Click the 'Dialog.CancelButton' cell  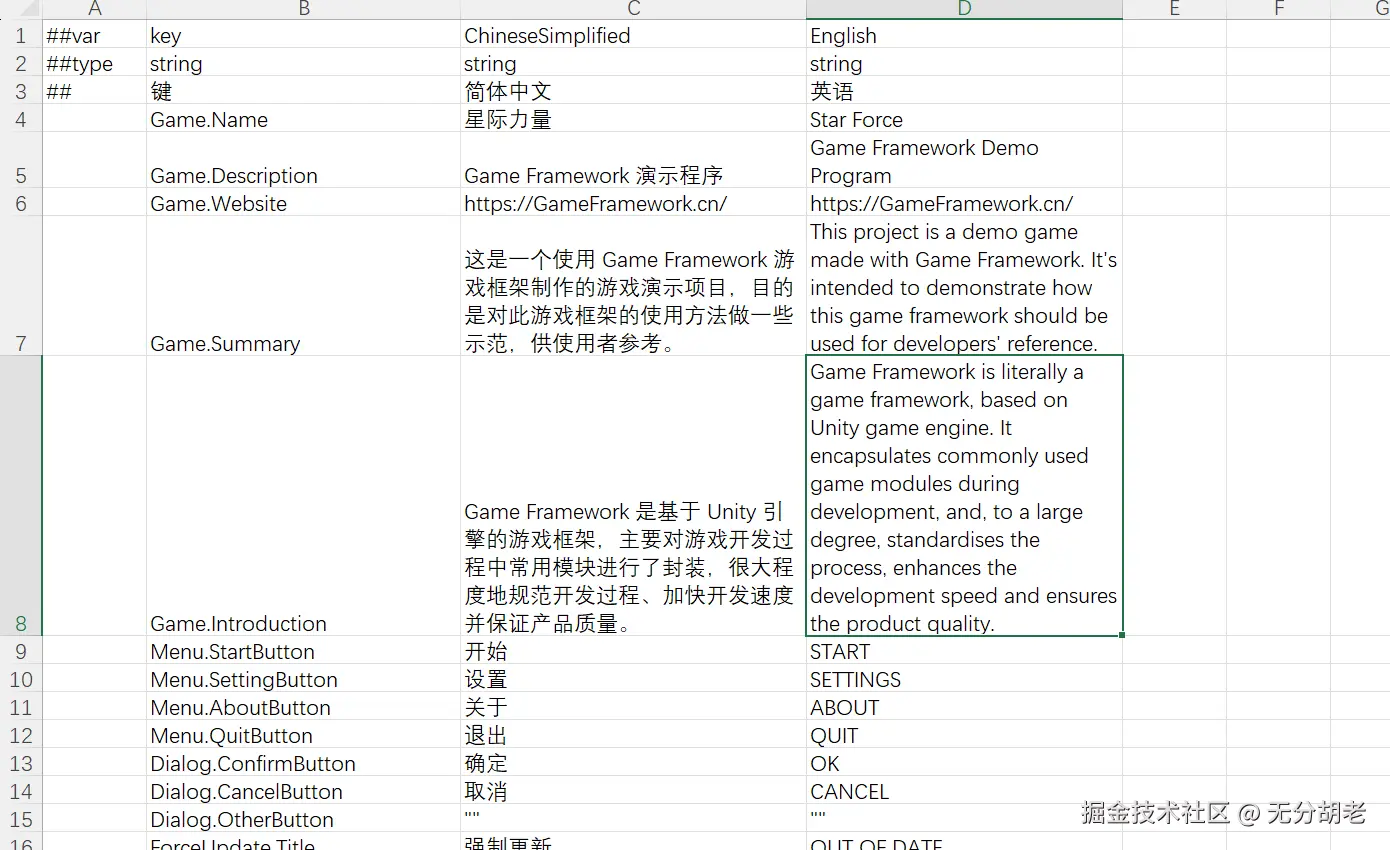[x=303, y=791]
